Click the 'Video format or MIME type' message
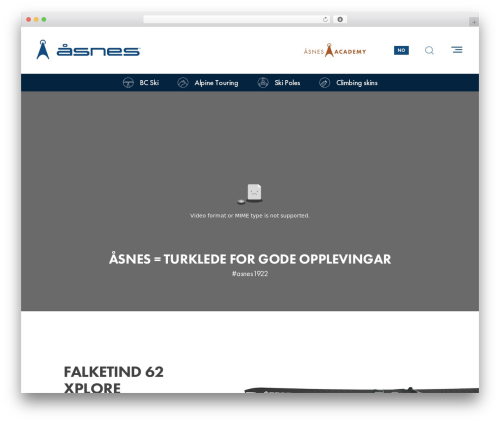This screenshot has width=500, height=423. (250, 216)
